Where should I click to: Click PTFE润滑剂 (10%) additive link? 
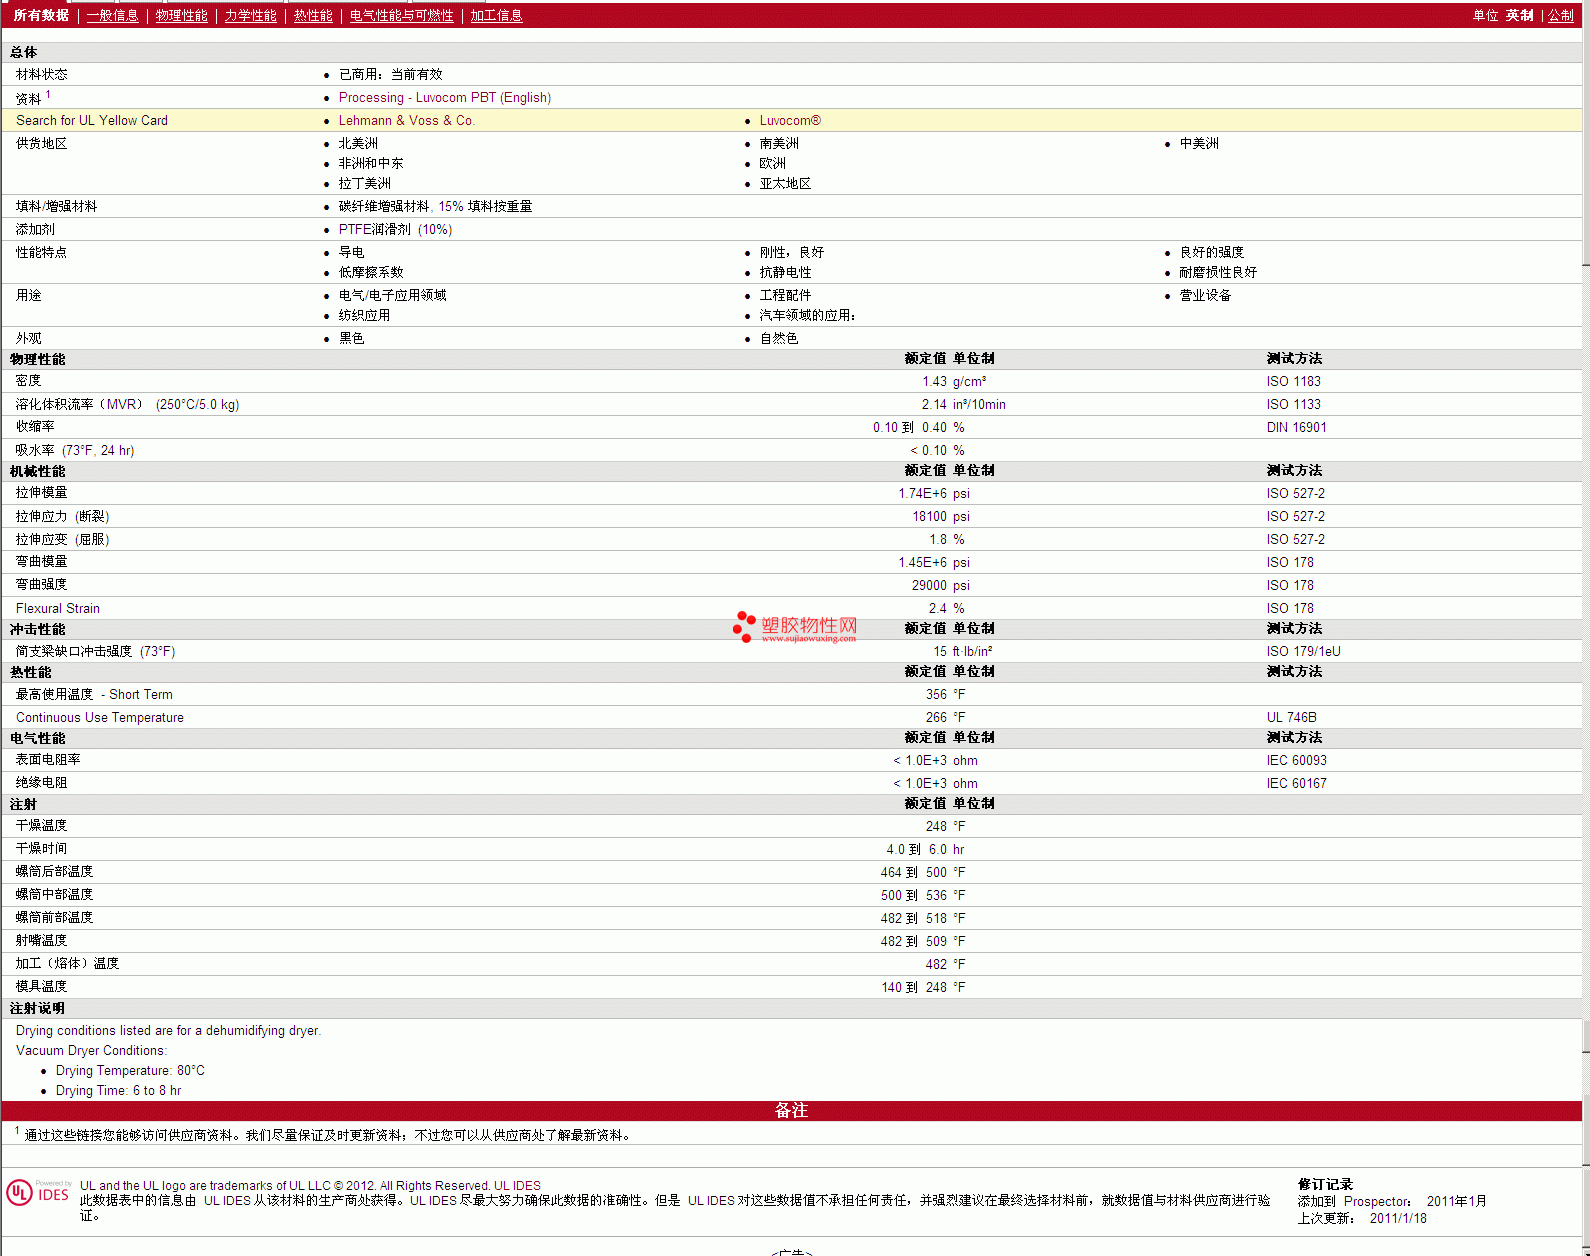pos(395,229)
